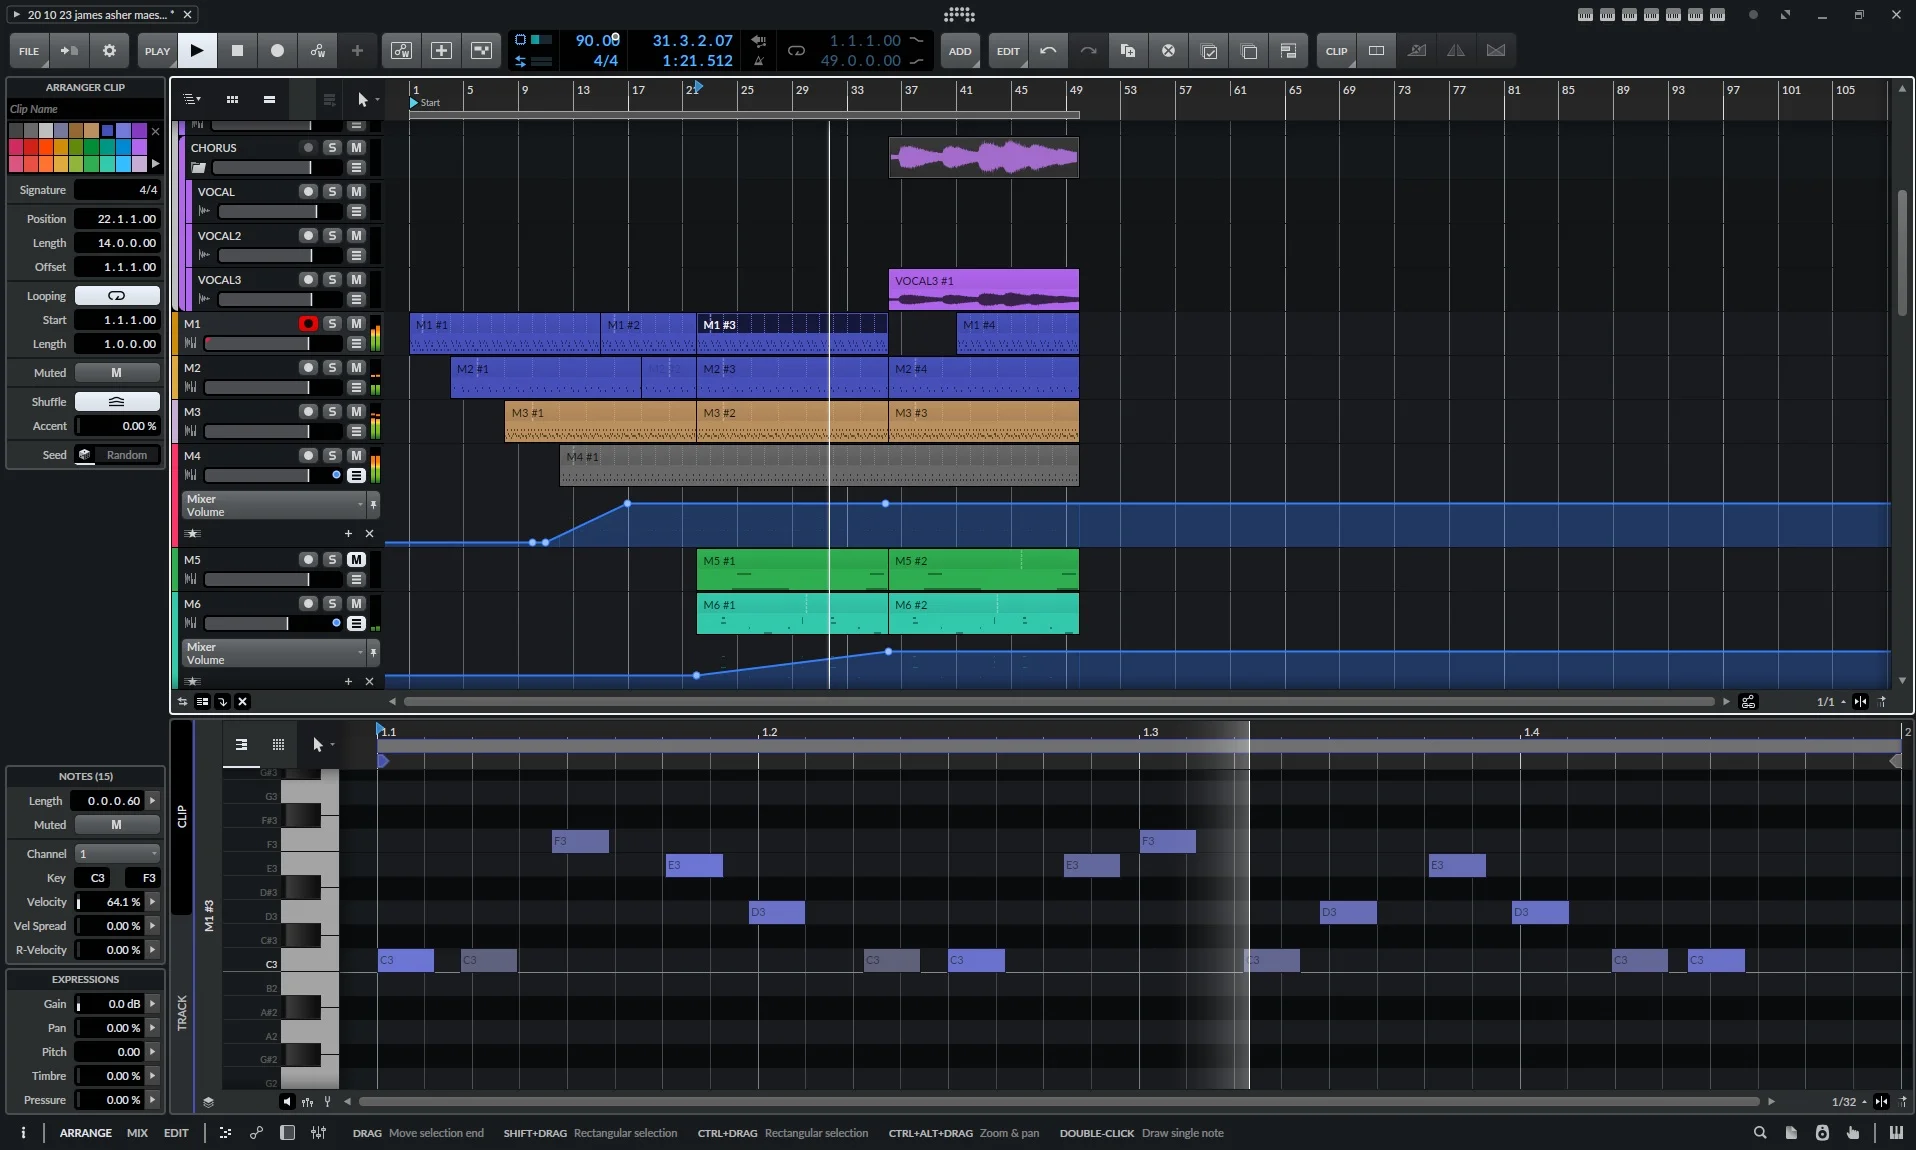This screenshot has width=1916, height=1150.
Task: Click the delete (circled X) icon in the EDIT group
Action: pyautogui.click(x=1168, y=51)
